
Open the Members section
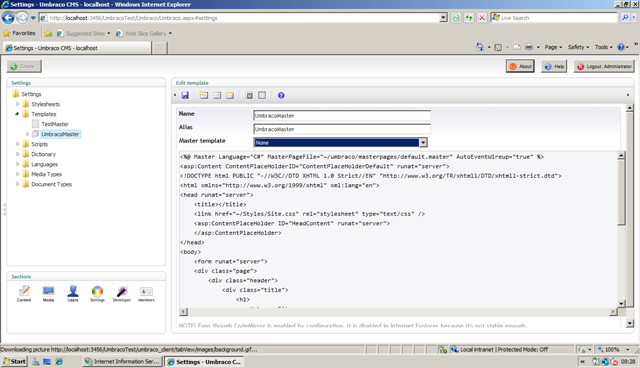point(146,294)
